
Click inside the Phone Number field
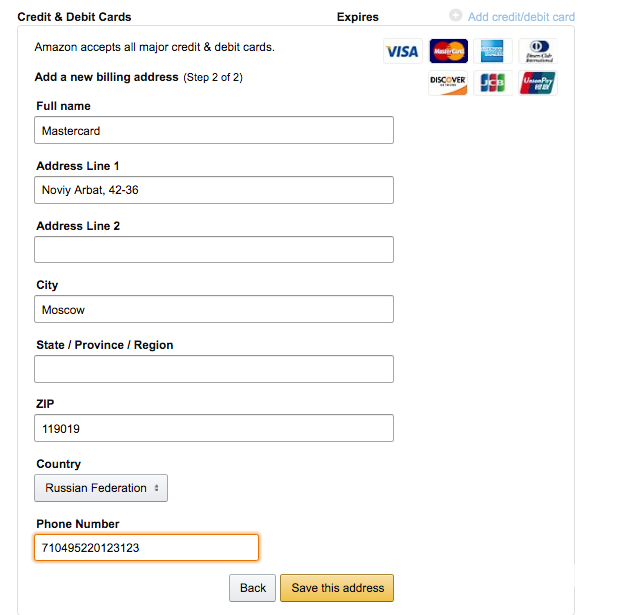[x=146, y=548]
